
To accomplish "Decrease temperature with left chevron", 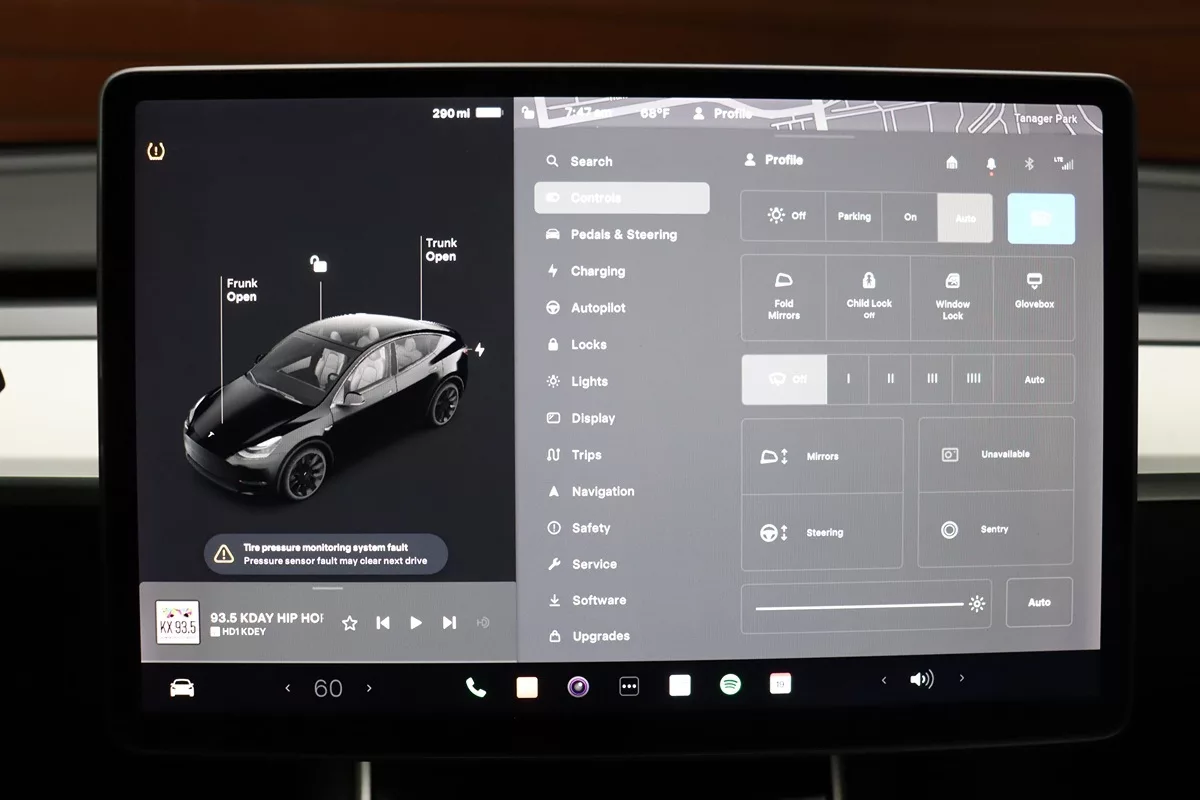I will 288,688.
